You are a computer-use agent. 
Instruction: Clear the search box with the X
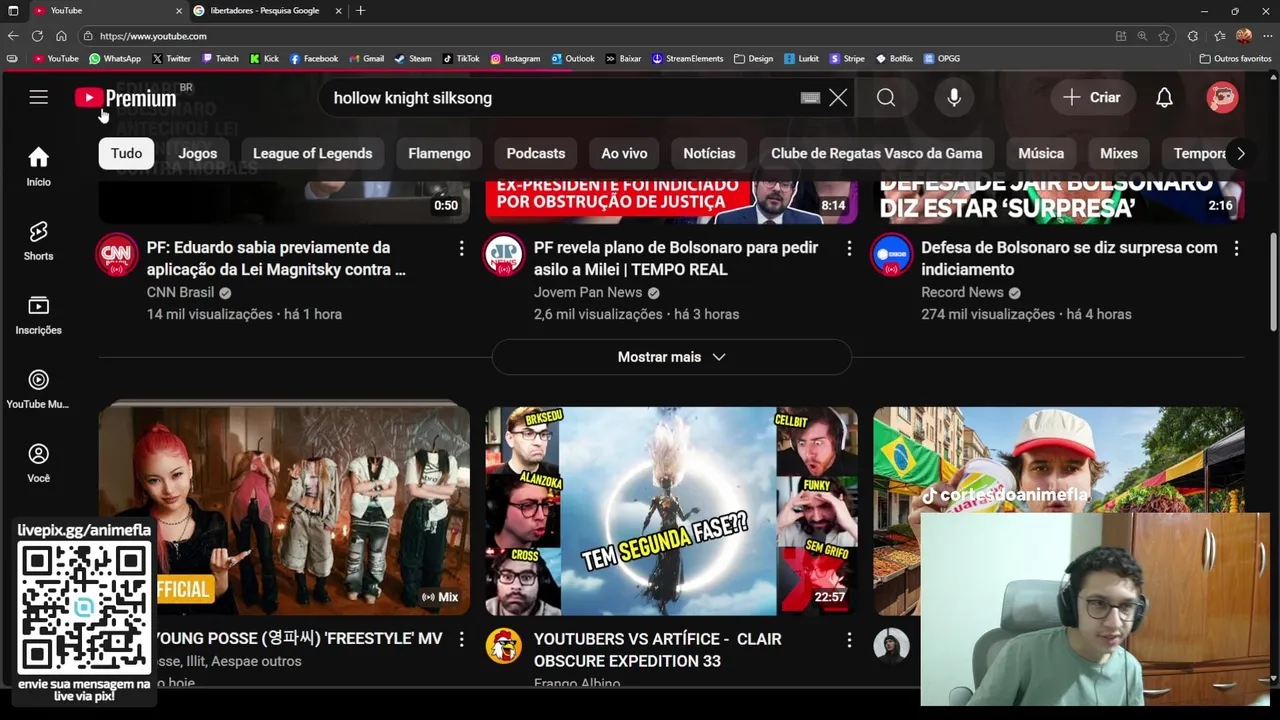838,98
